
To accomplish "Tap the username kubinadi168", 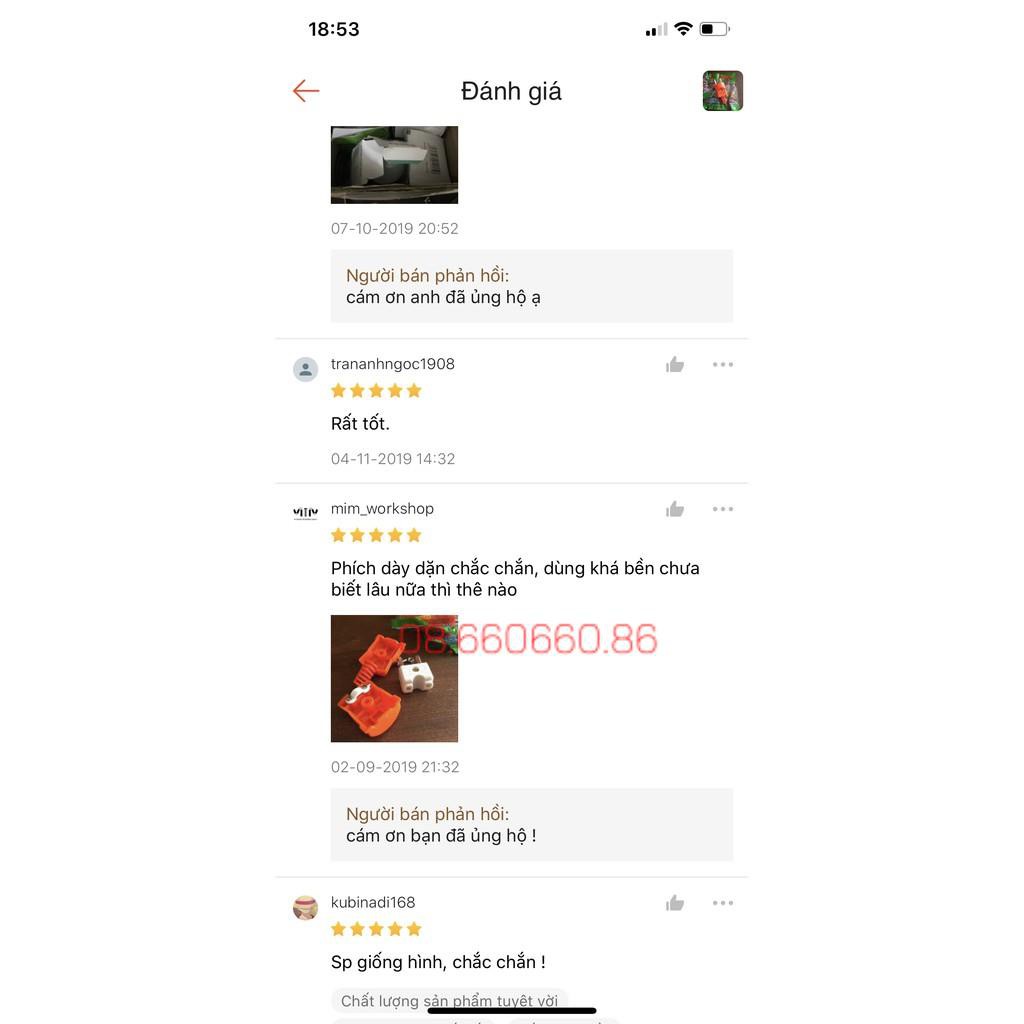I will (373, 903).
